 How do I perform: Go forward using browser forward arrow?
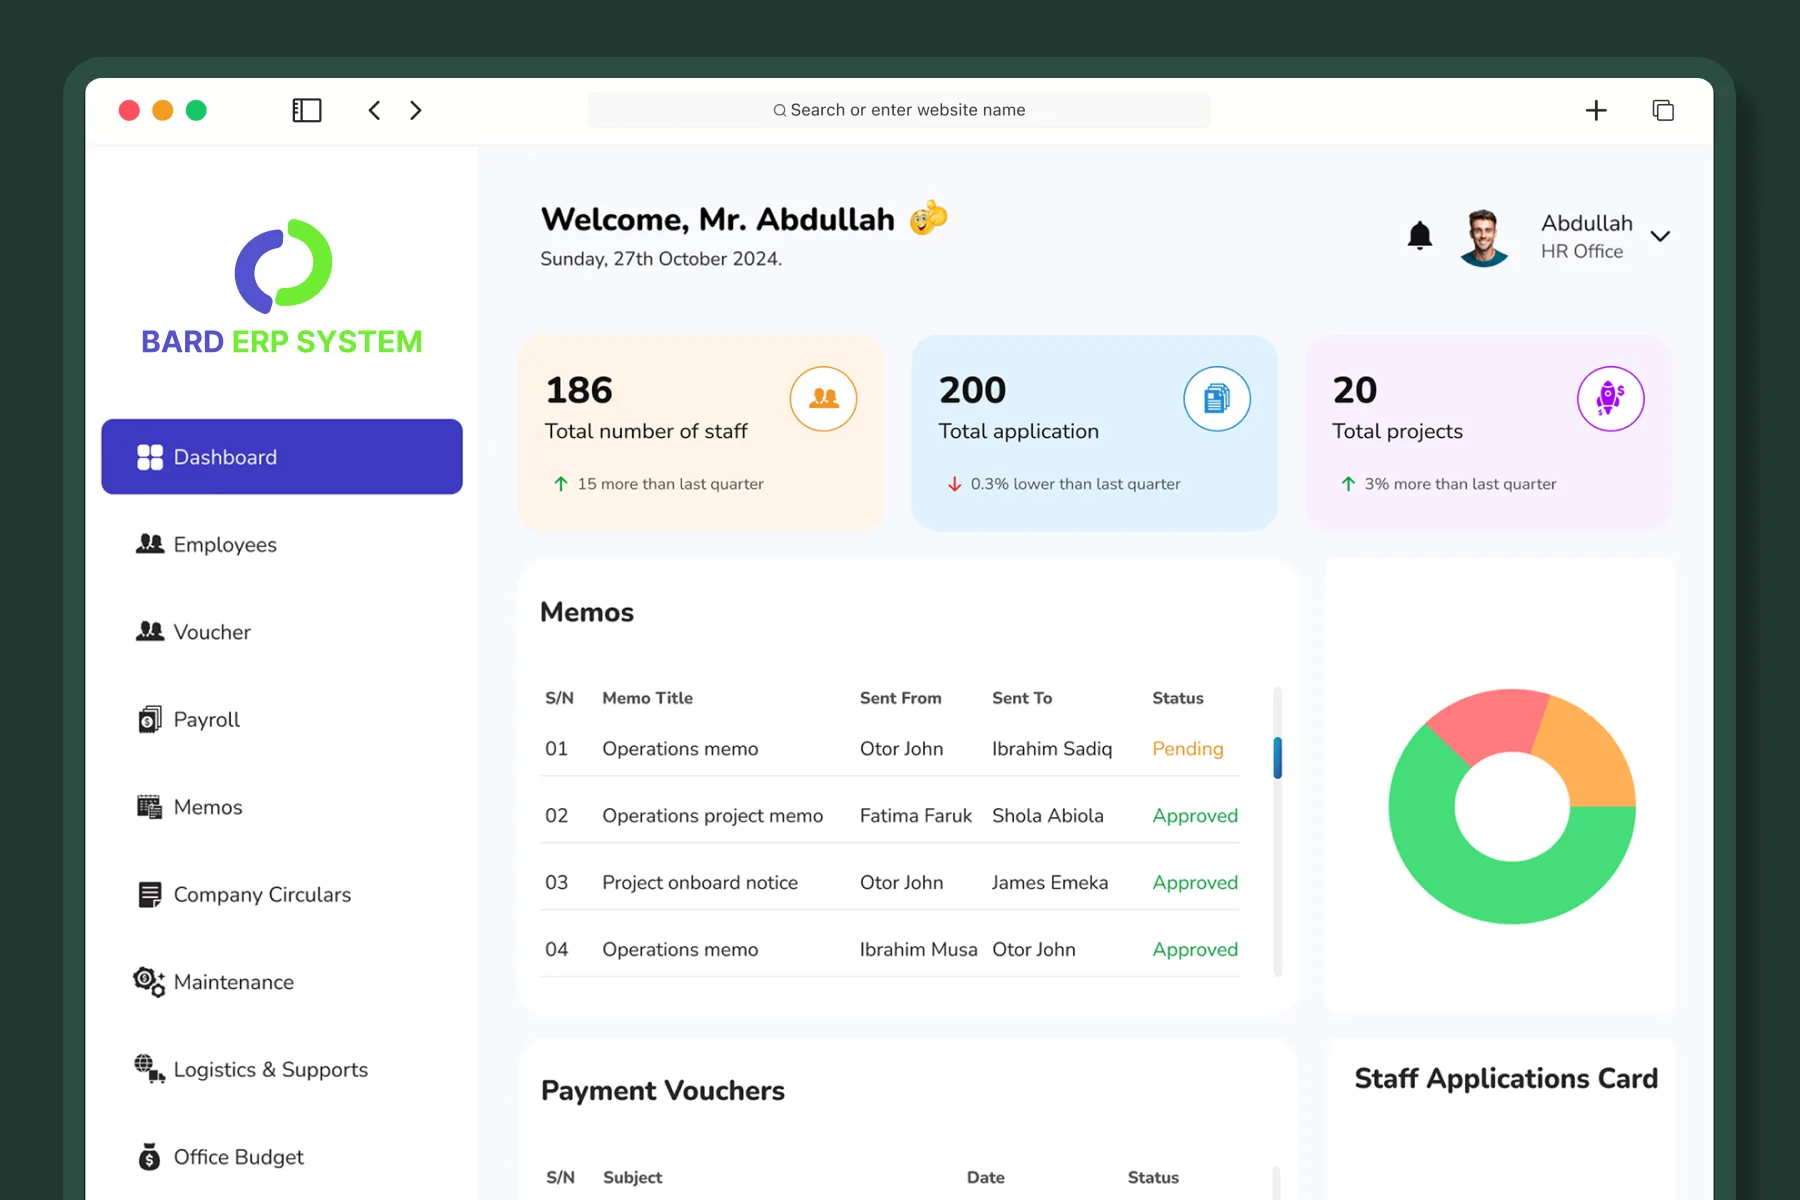point(416,110)
